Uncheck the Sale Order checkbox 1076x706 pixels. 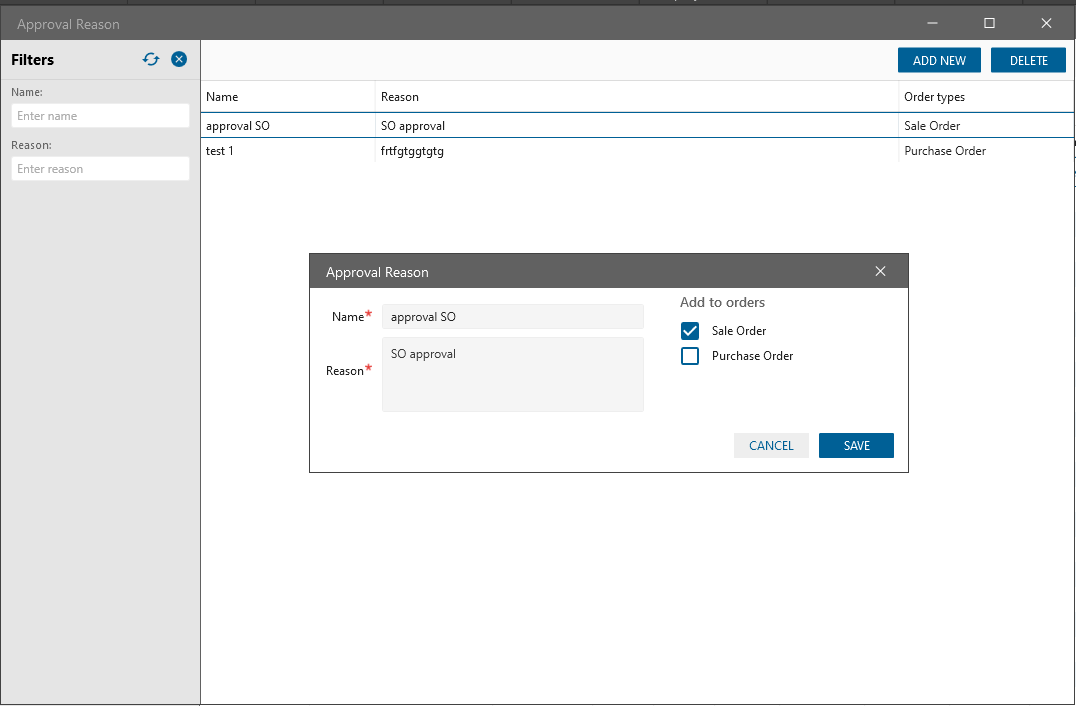pyautogui.click(x=690, y=331)
